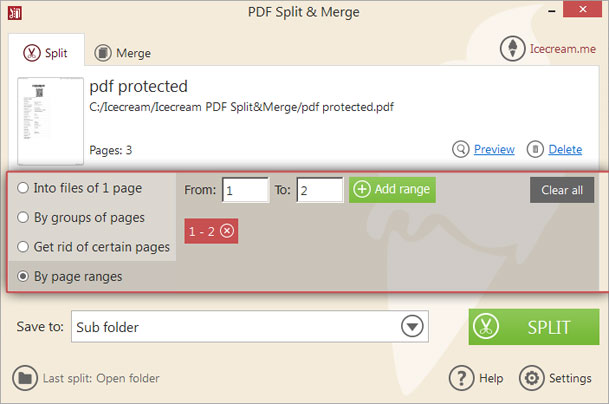Select the By page ranges option
The image size is (609, 404).
click(21, 276)
